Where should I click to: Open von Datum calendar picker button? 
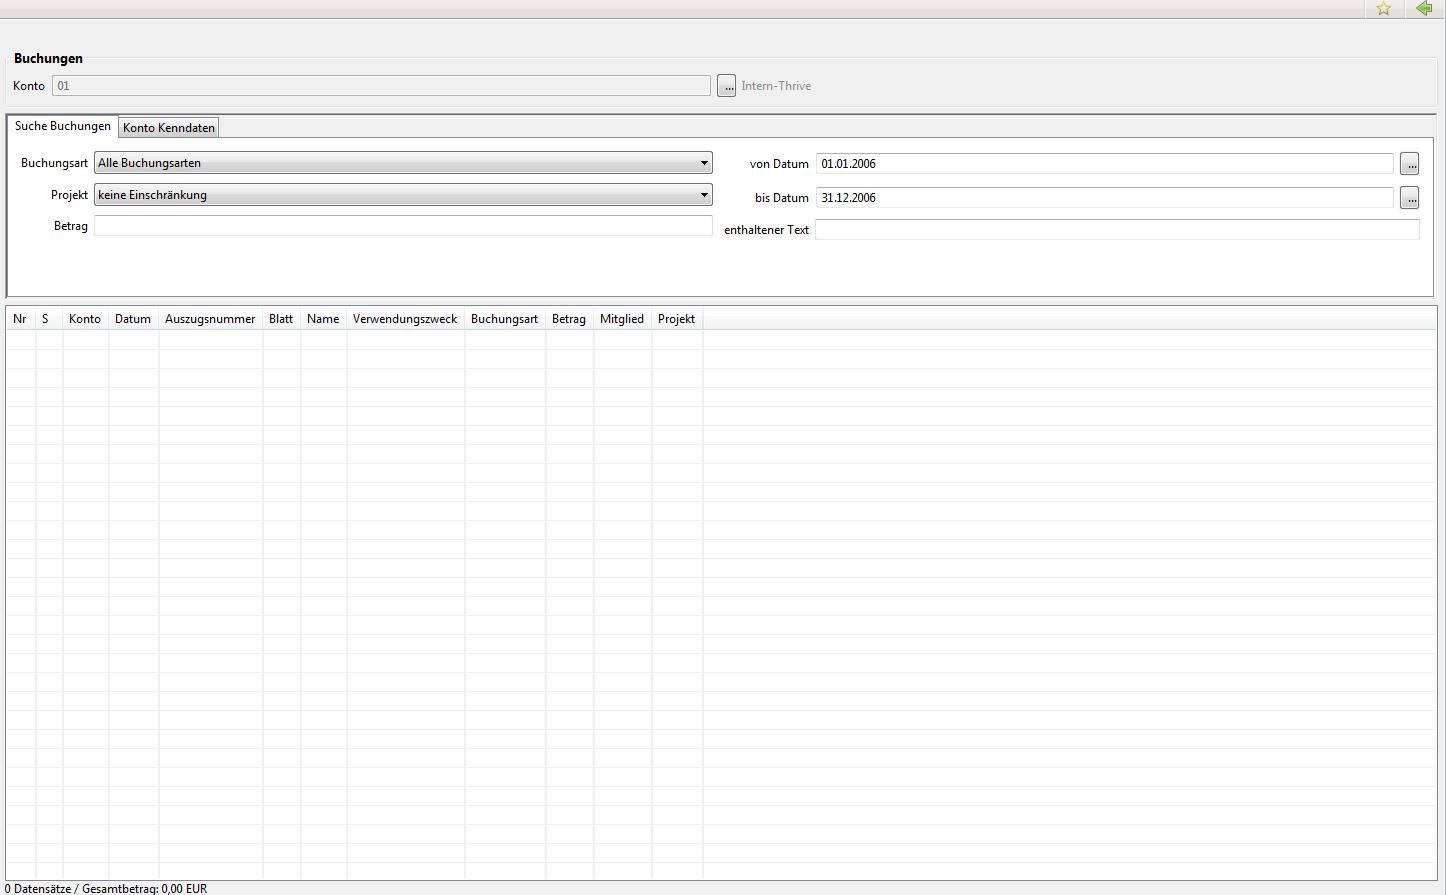(1409, 164)
